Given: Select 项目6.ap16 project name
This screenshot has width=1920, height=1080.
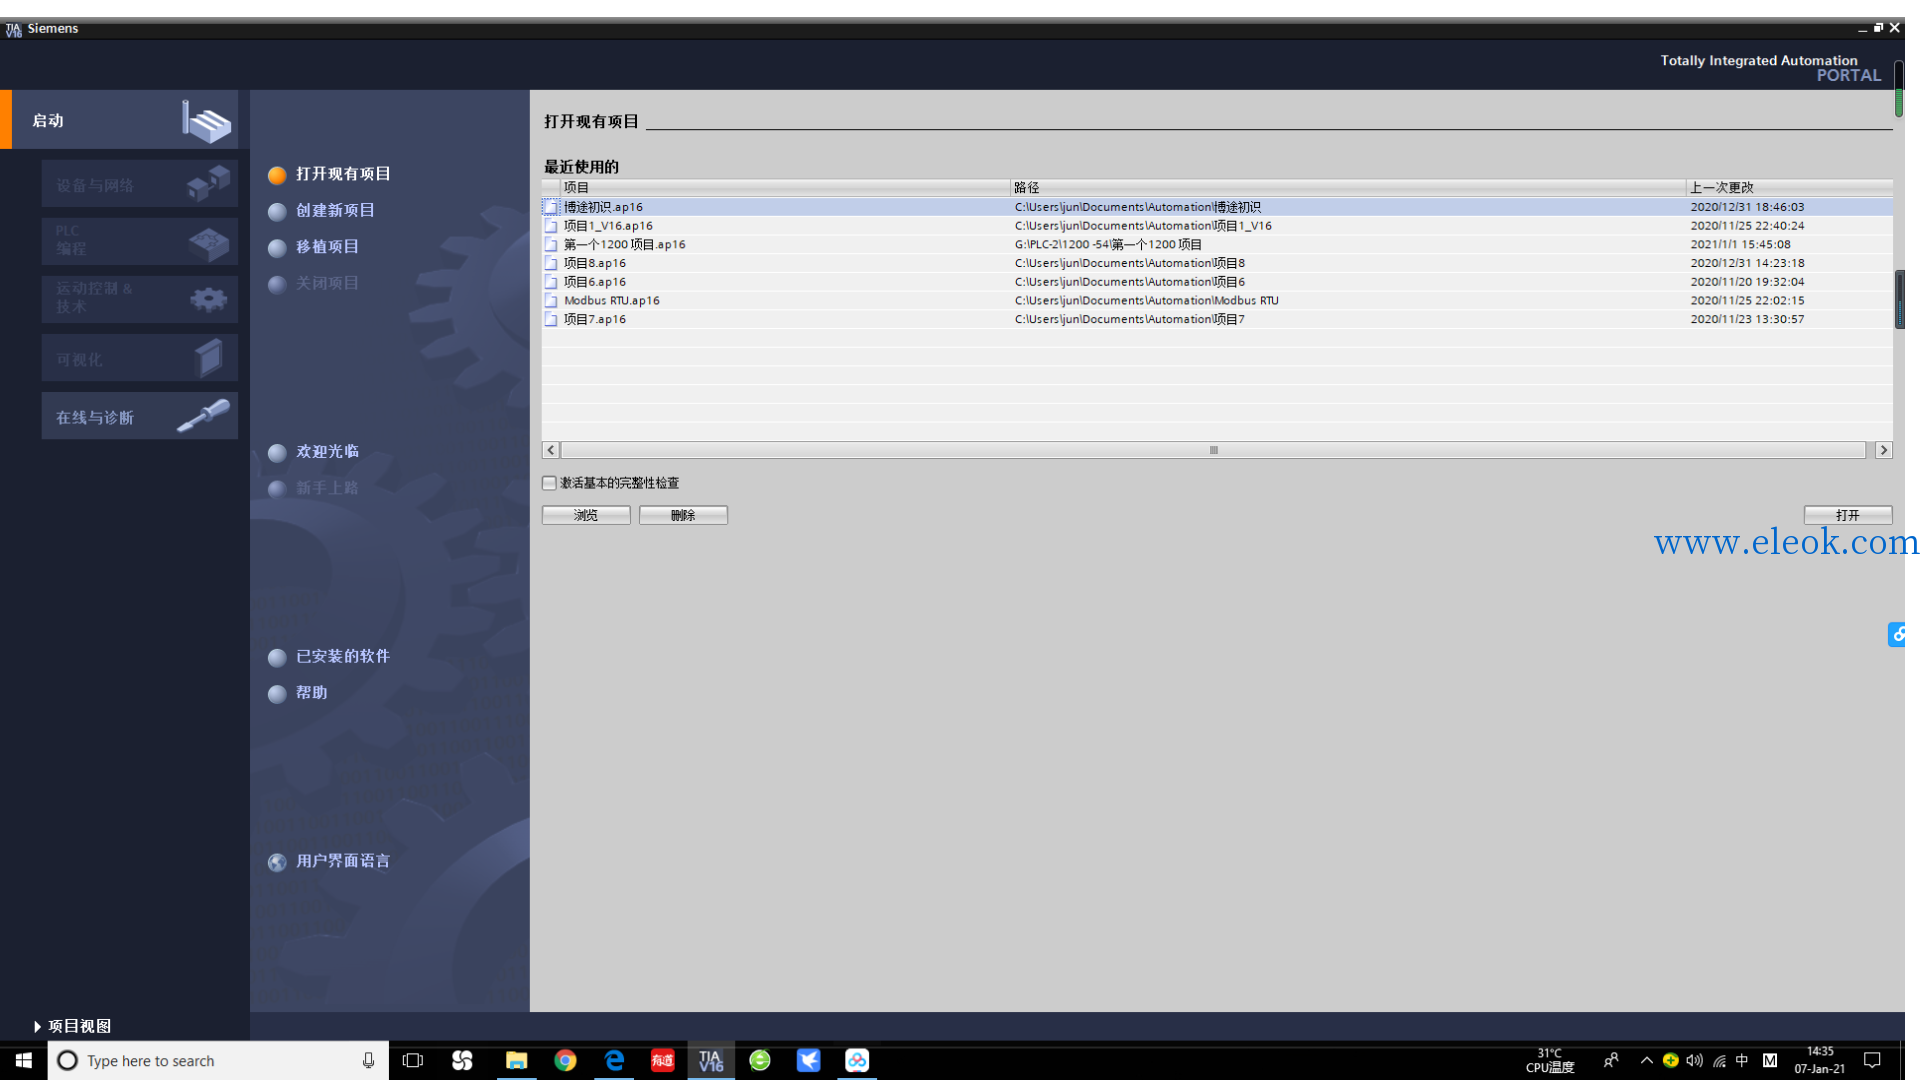Looking at the screenshot, I should tap(595, 282).
